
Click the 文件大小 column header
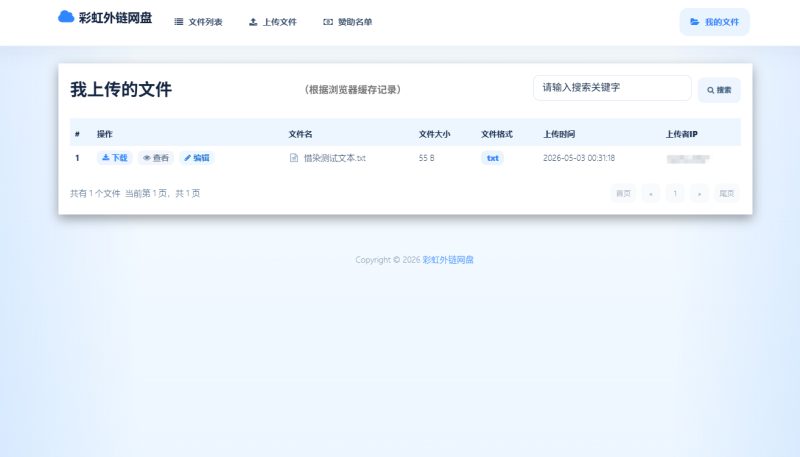click(434, 134)
